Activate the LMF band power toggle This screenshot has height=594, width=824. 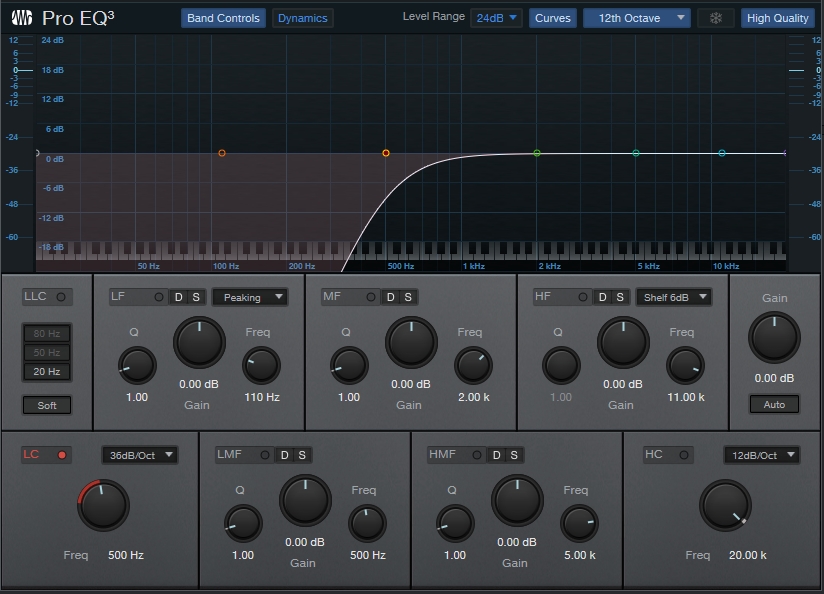265,455
